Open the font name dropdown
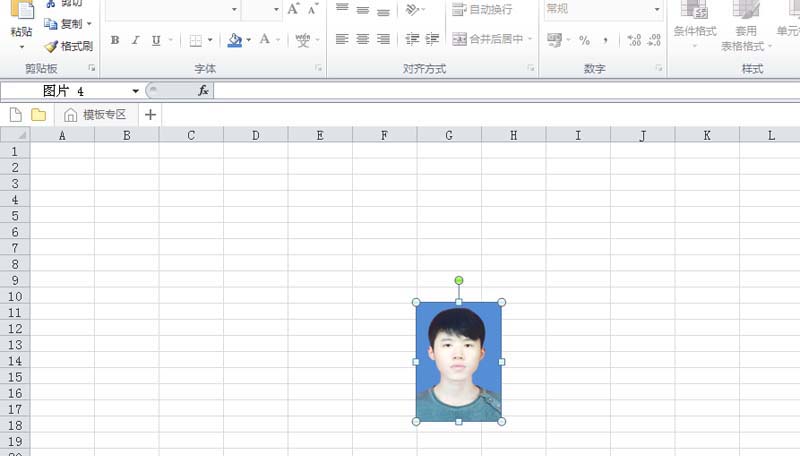 234,9
